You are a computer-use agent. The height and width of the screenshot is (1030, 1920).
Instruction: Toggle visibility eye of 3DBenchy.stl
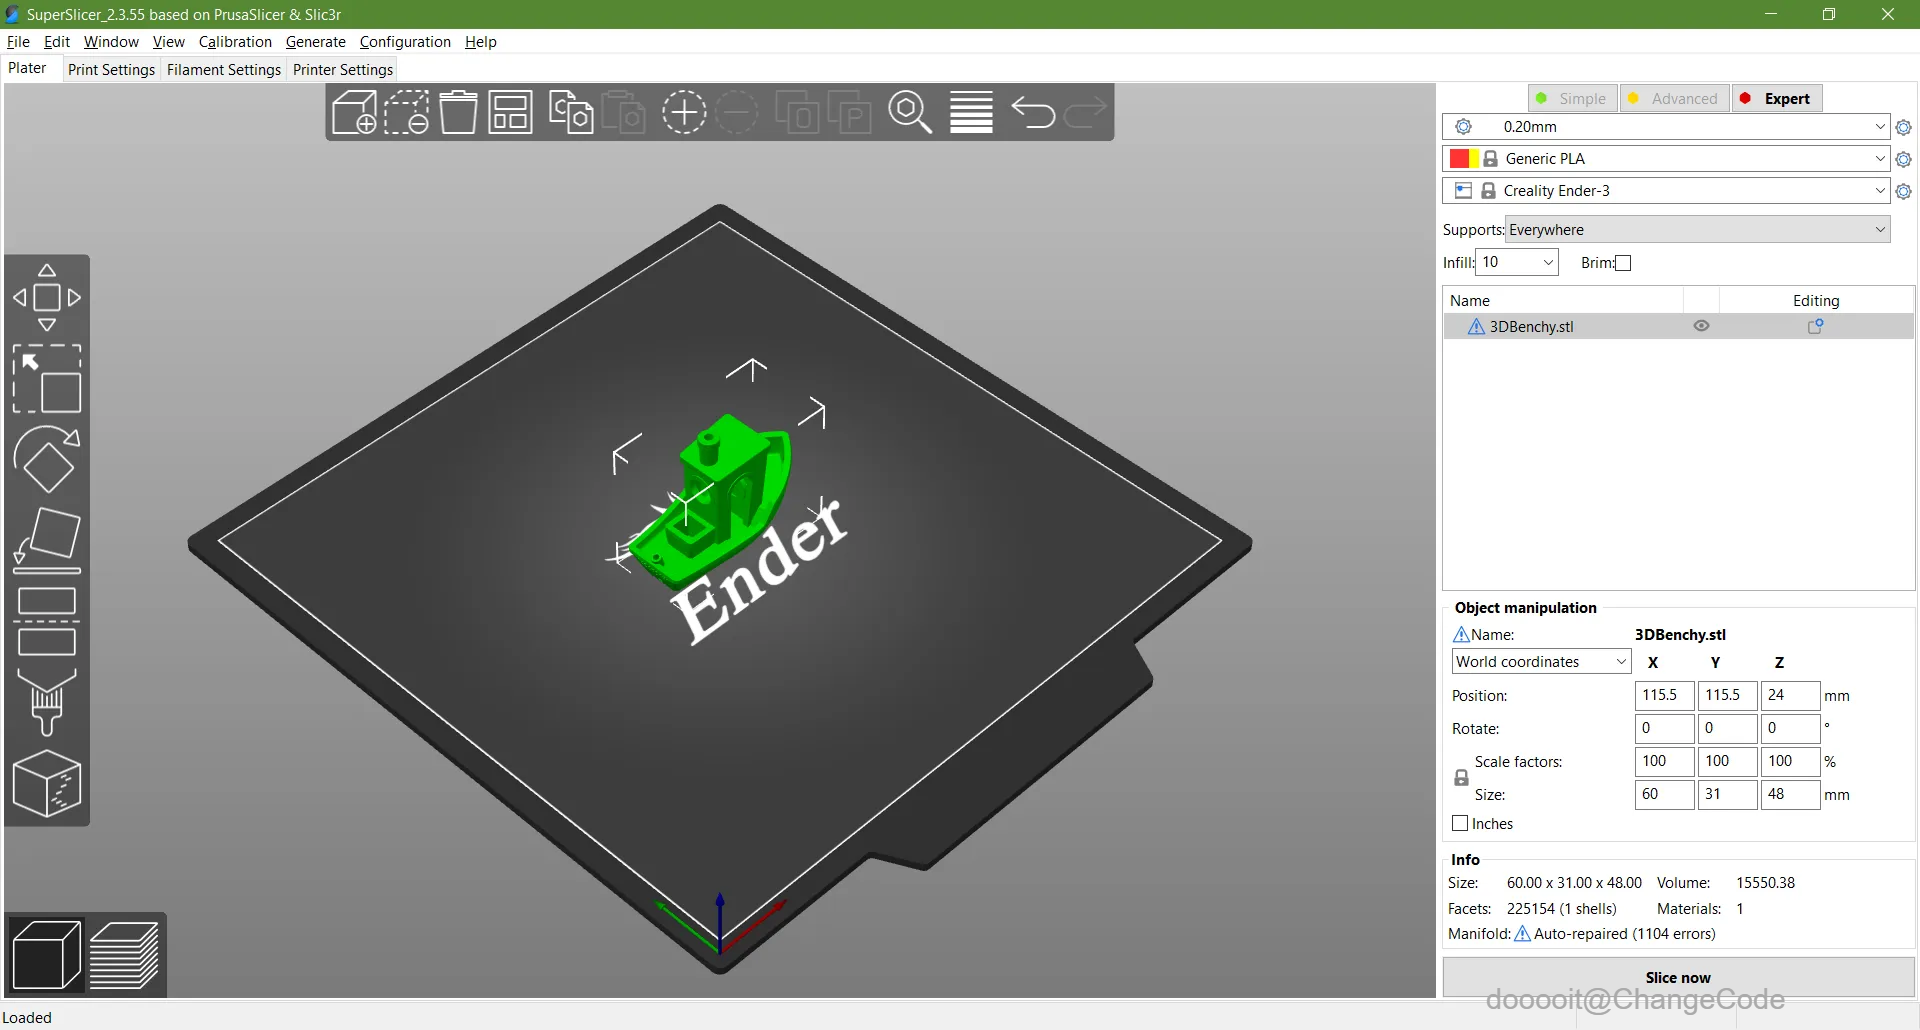[x=1701, y=326]
